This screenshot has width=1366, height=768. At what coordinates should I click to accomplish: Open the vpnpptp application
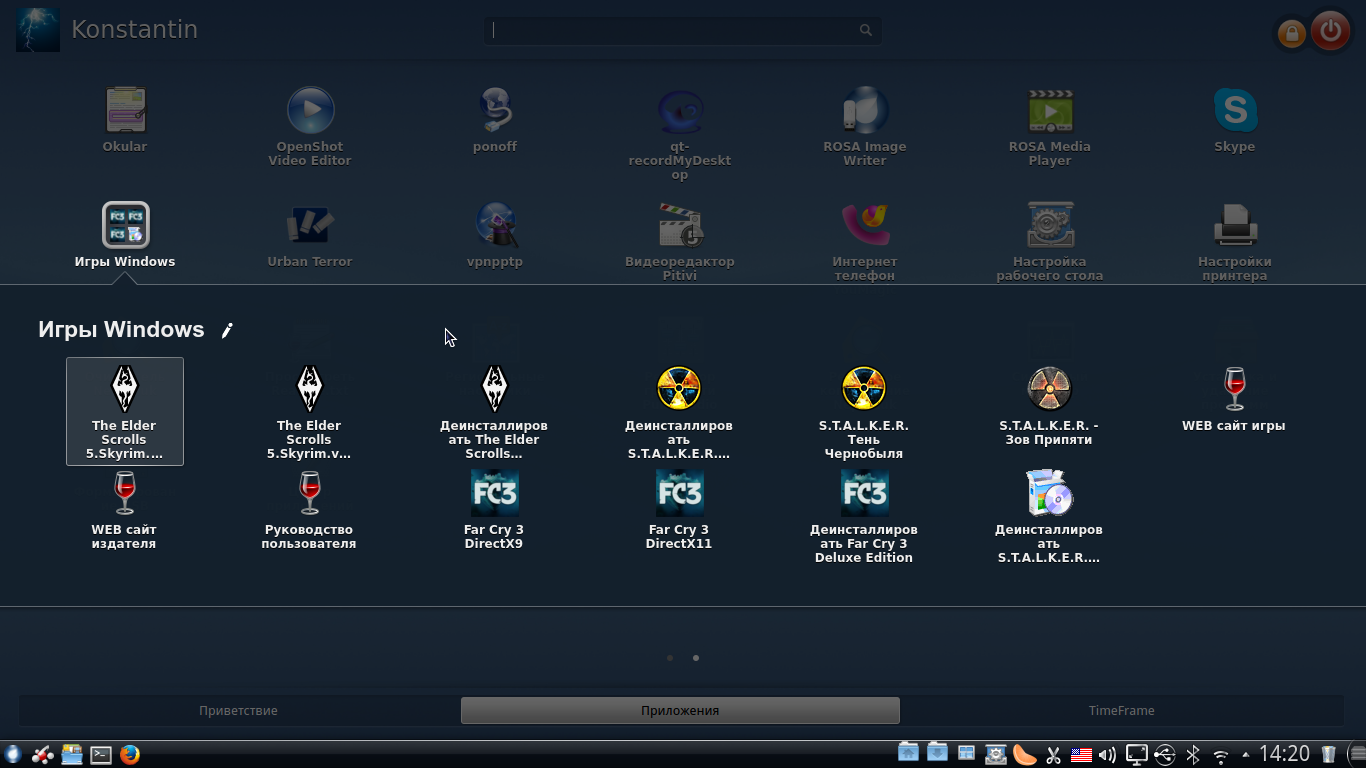pos(495,235)
